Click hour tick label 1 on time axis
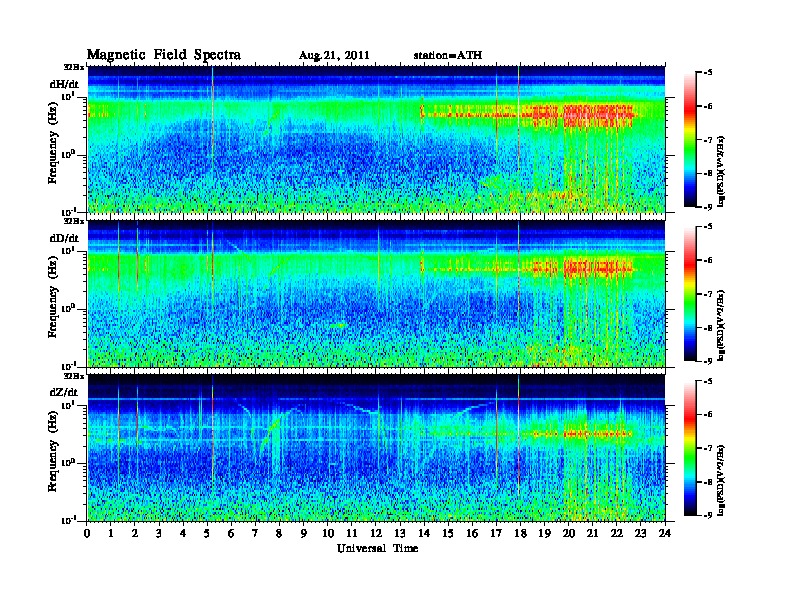This screenshot has height=612, width=792. [111, 533]
